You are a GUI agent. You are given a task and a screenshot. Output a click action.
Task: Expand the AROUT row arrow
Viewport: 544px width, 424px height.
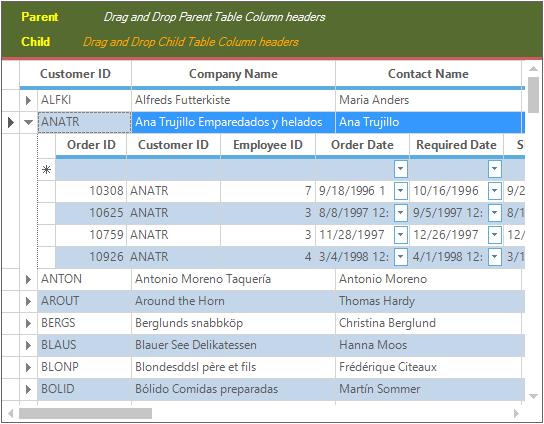[x=28, y=301]
